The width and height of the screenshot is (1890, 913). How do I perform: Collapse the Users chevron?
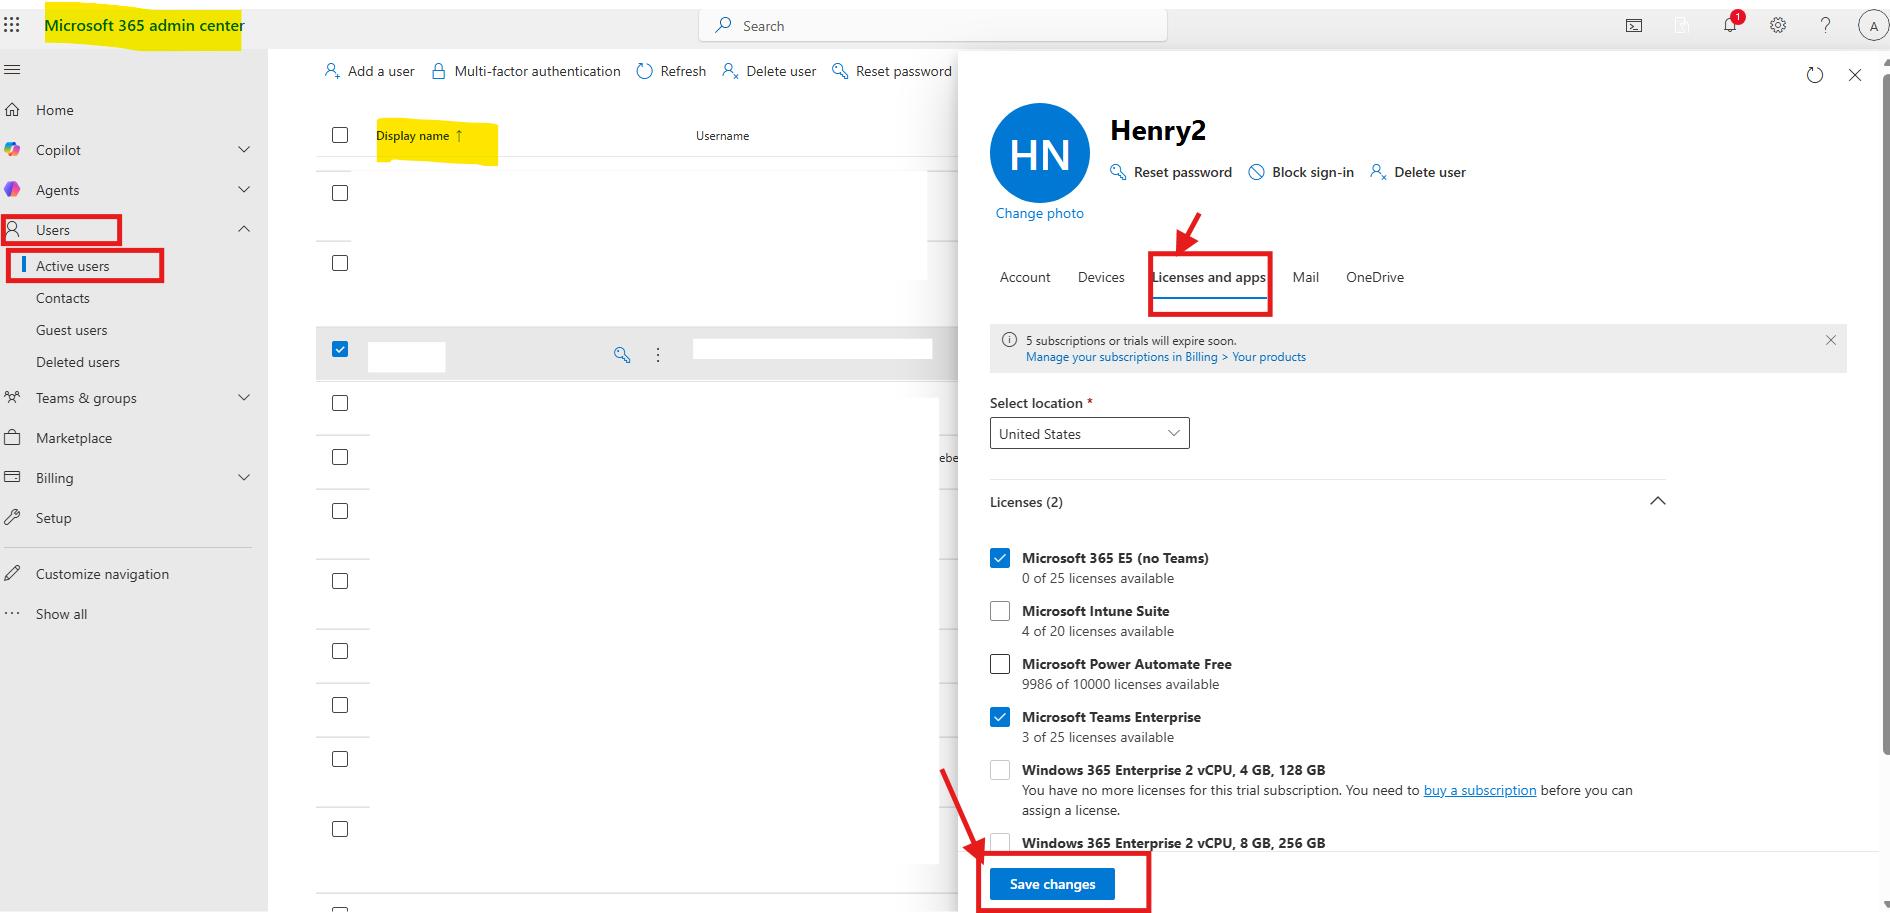point(244,229)
